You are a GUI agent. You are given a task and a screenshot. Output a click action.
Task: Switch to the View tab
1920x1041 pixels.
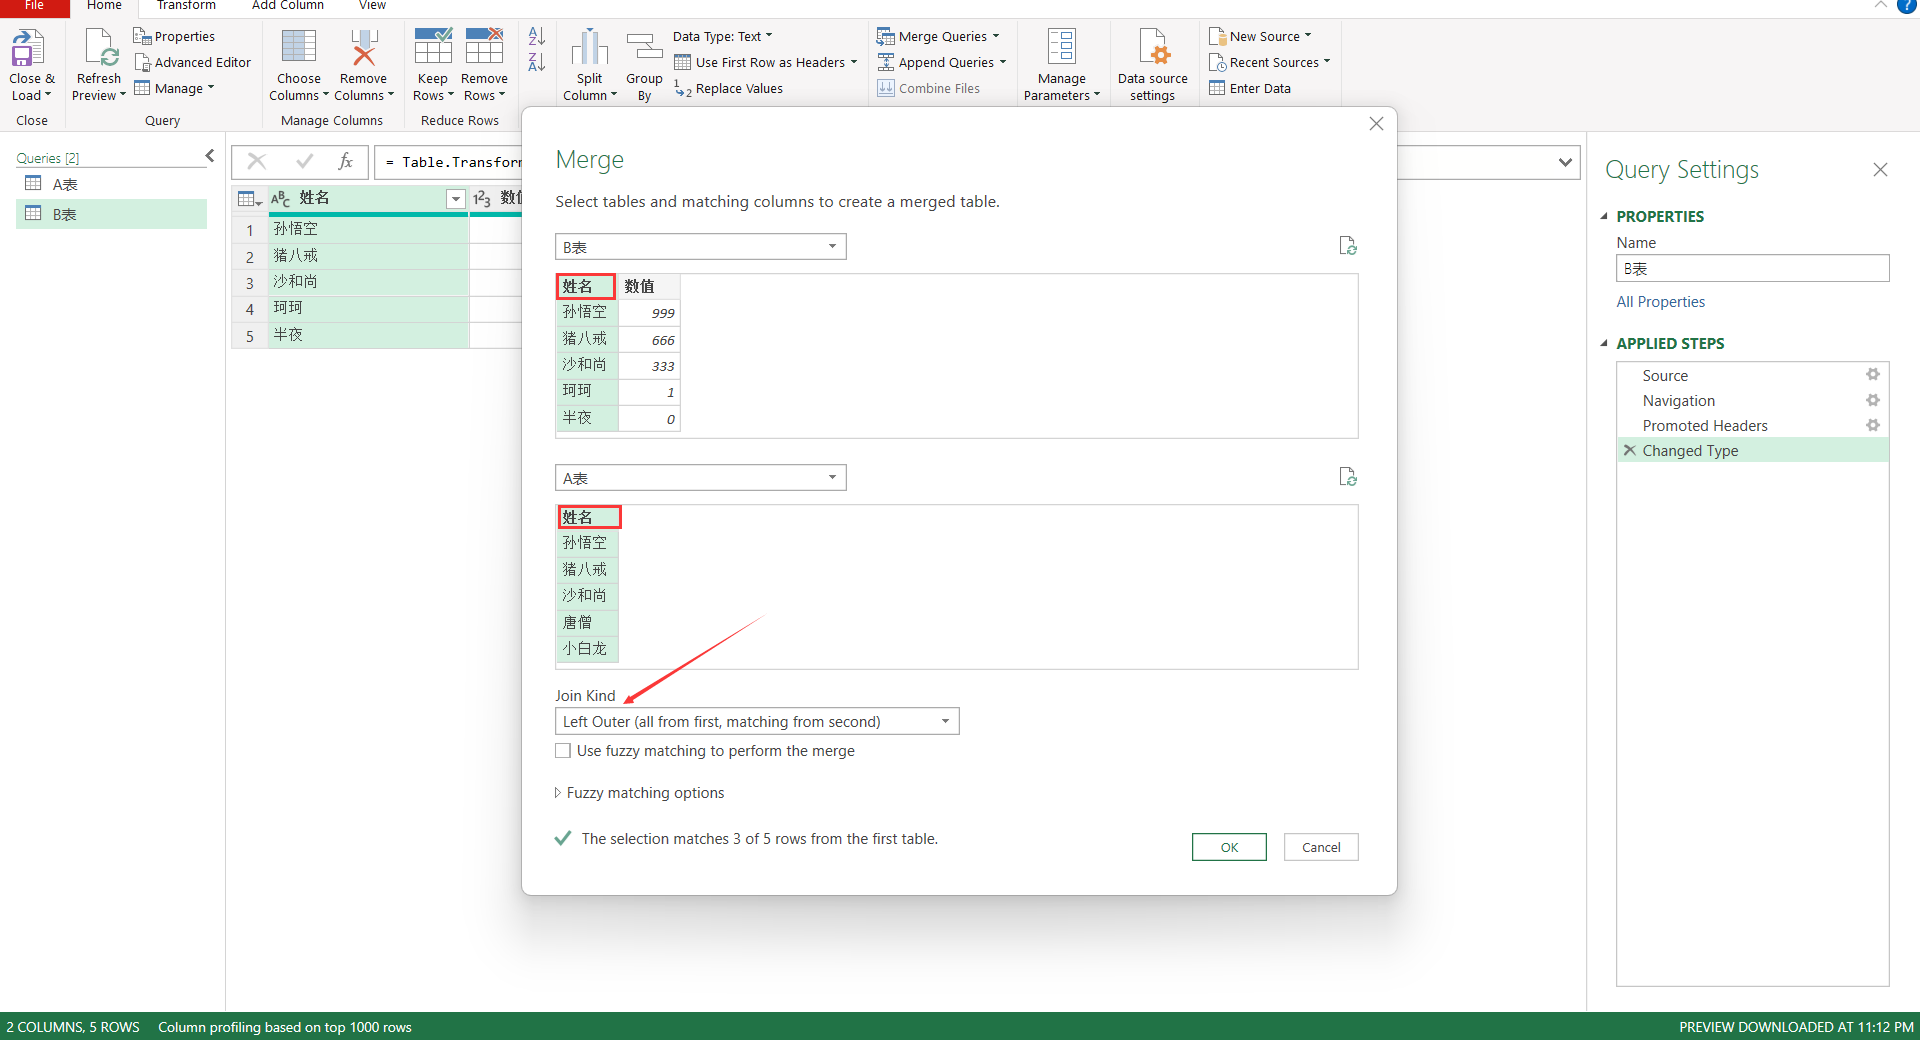pos(372,6)
